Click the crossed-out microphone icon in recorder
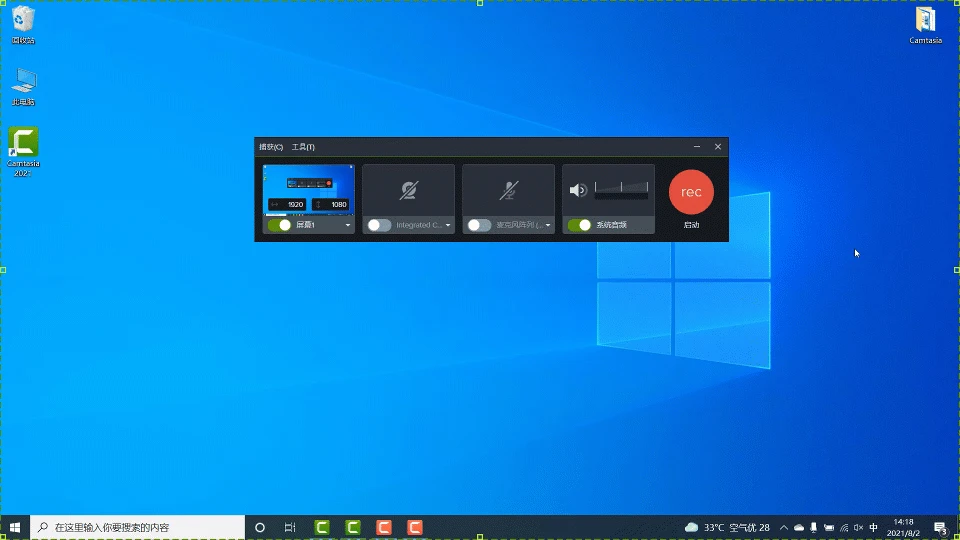960x540 pixels. coord(509,190)
